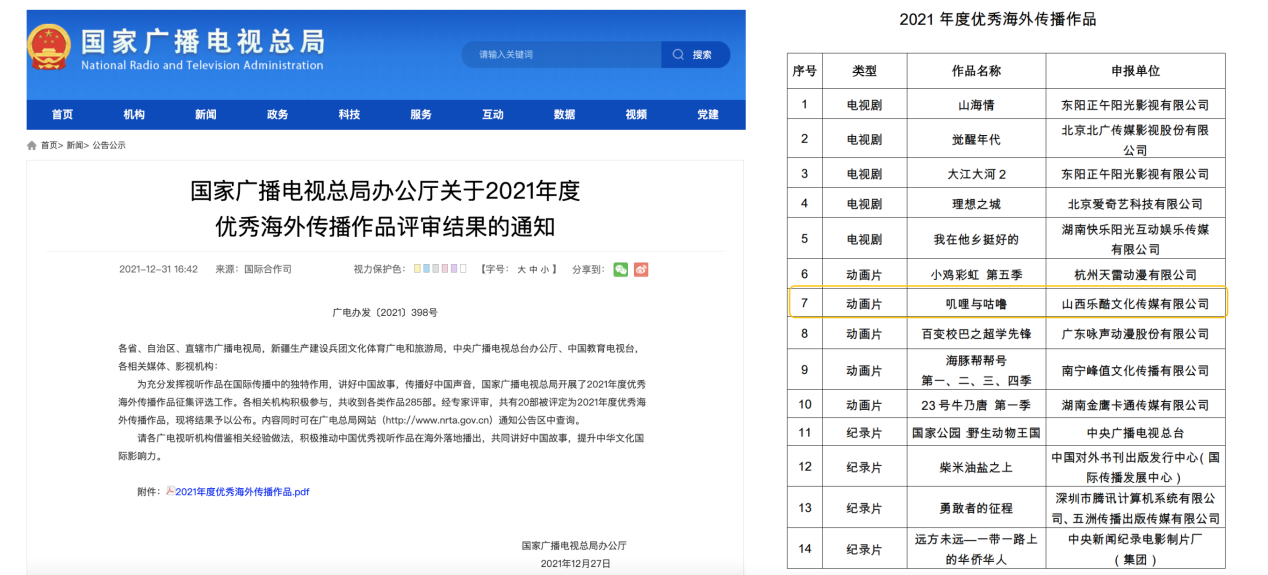Go to 政务 in the navigation bar

point(277,115)
